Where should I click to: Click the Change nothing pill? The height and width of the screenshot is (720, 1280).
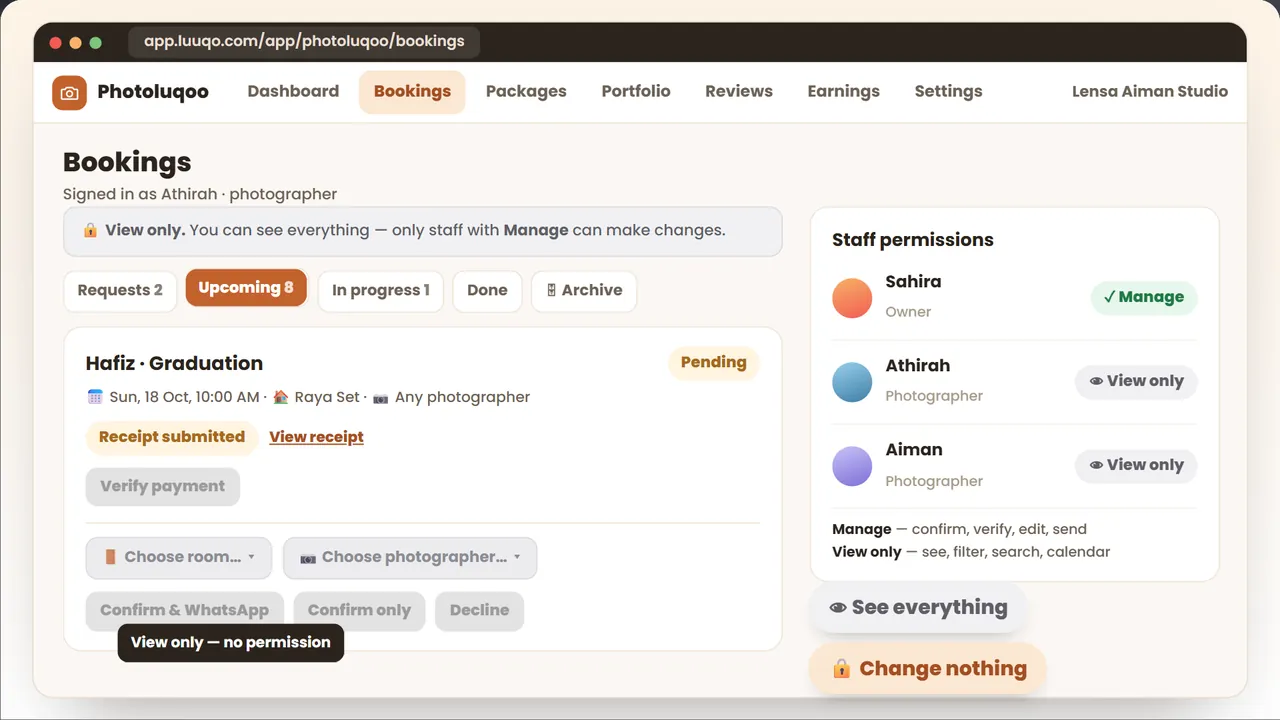[x=928, y=669]
